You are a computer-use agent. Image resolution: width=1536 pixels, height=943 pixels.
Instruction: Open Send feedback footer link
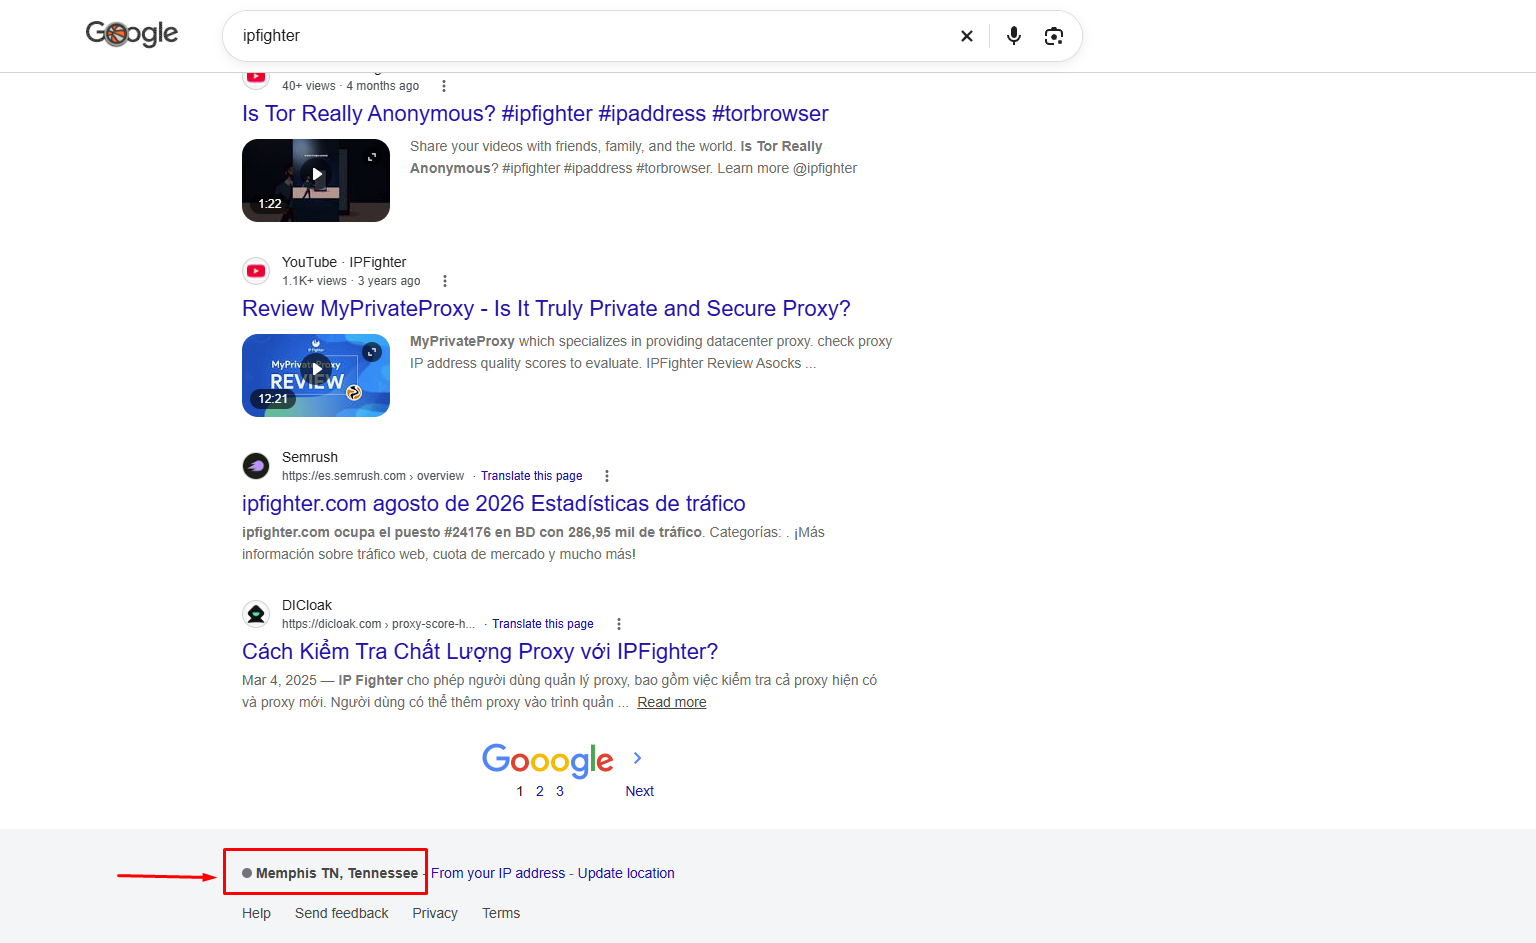tap(342, 913)
